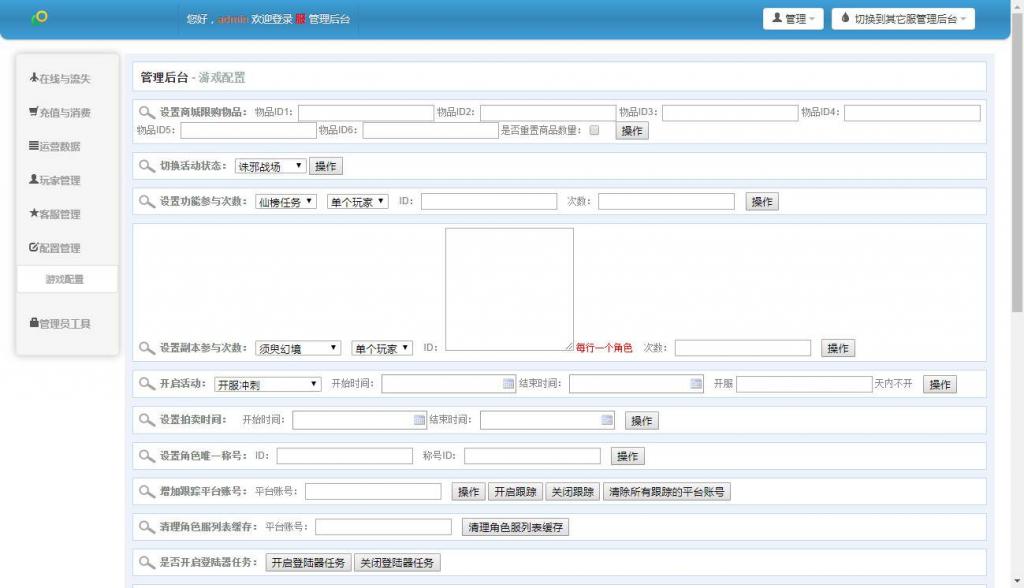The height and width of the screenshot is (588, 1024).
Task: Click the shopping cart icon for 充值与消费
Action: 34,112
